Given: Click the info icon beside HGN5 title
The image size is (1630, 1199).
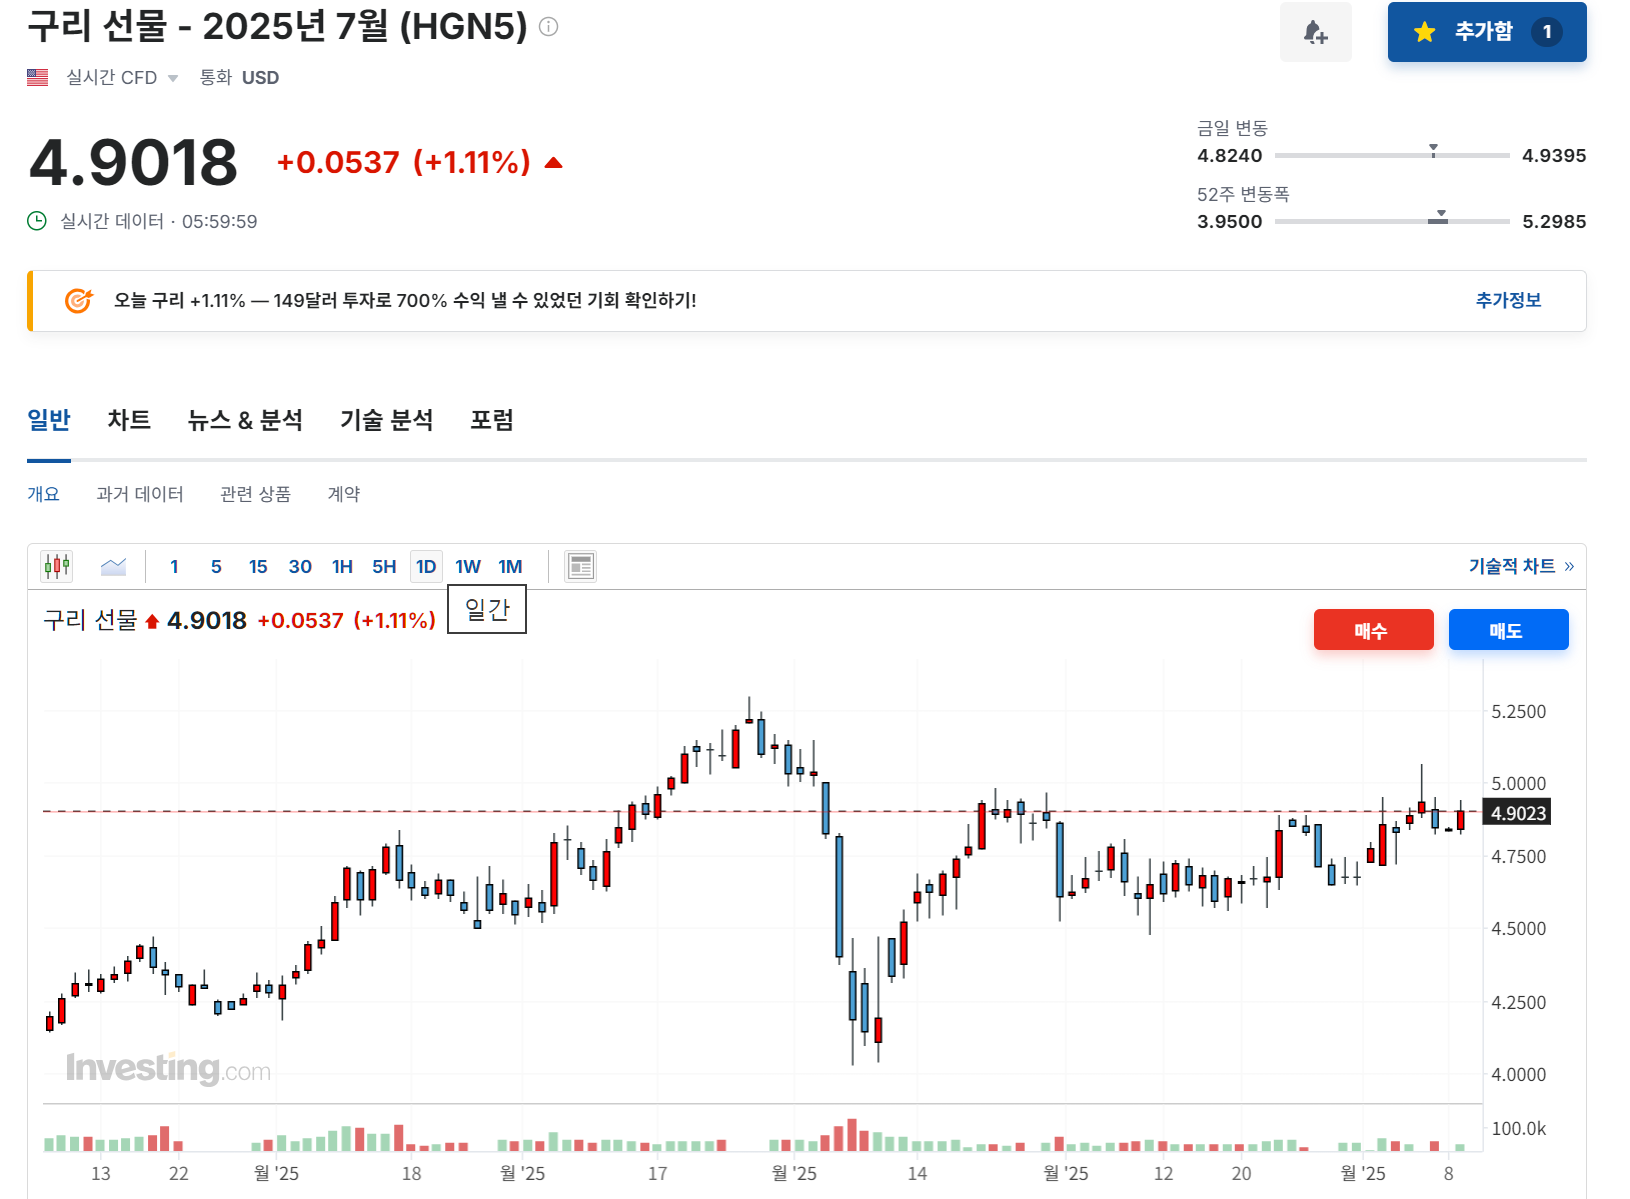Looking at the screenshot, I should click(x=546, y=27).
